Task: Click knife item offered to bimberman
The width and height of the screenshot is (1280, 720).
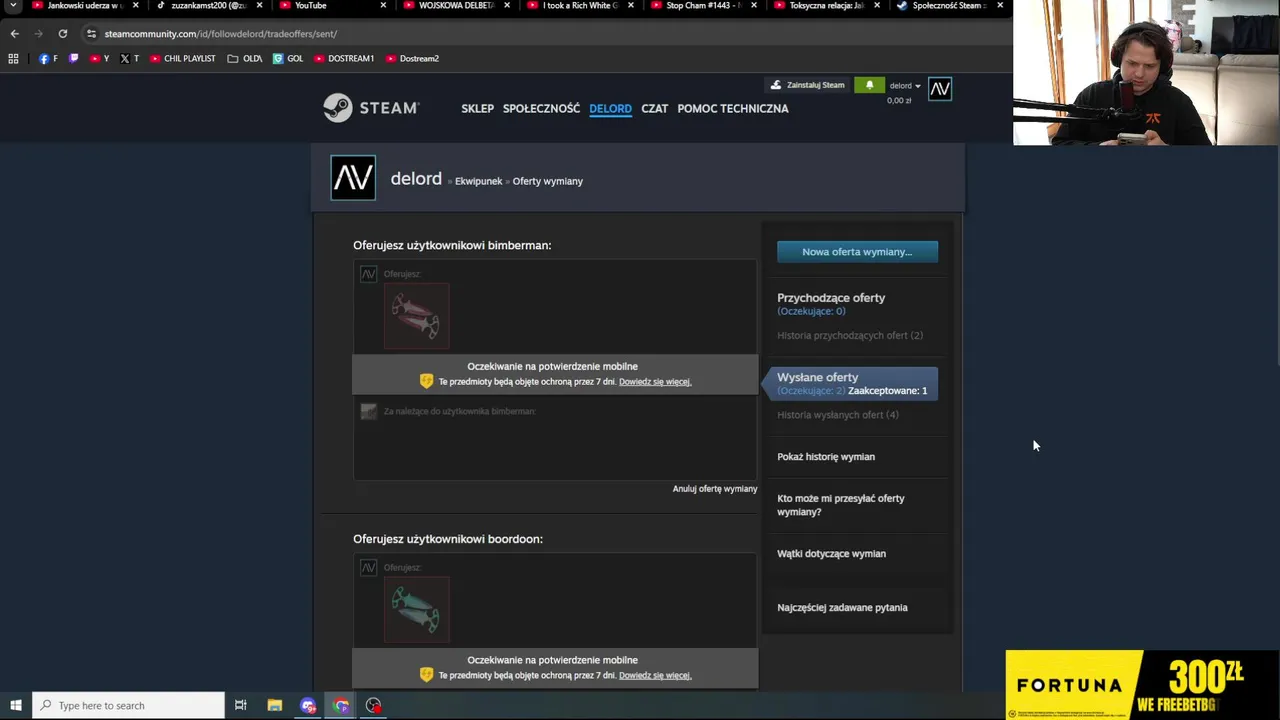Action: (x=417, y=316)
